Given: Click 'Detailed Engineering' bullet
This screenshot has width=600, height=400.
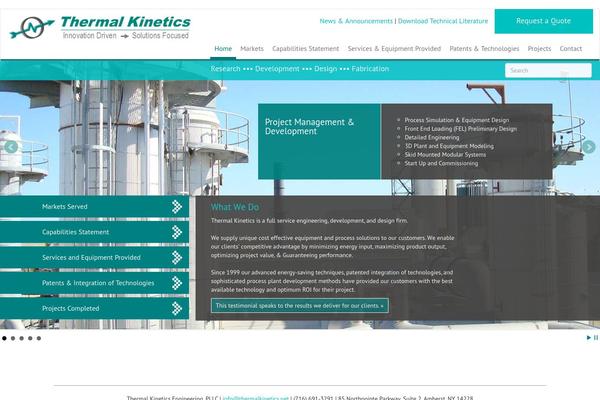Looking at the screenshot, I should click(x=432, y=137).
